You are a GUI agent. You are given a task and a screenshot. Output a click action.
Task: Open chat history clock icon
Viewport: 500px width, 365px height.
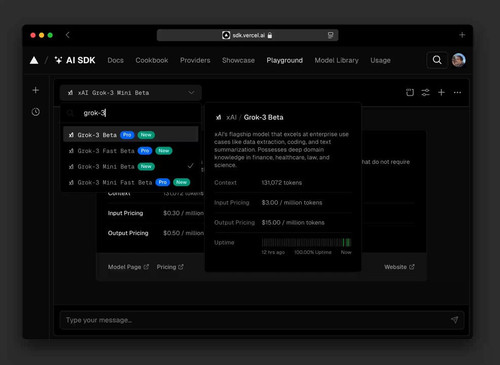tap(36, 112)
